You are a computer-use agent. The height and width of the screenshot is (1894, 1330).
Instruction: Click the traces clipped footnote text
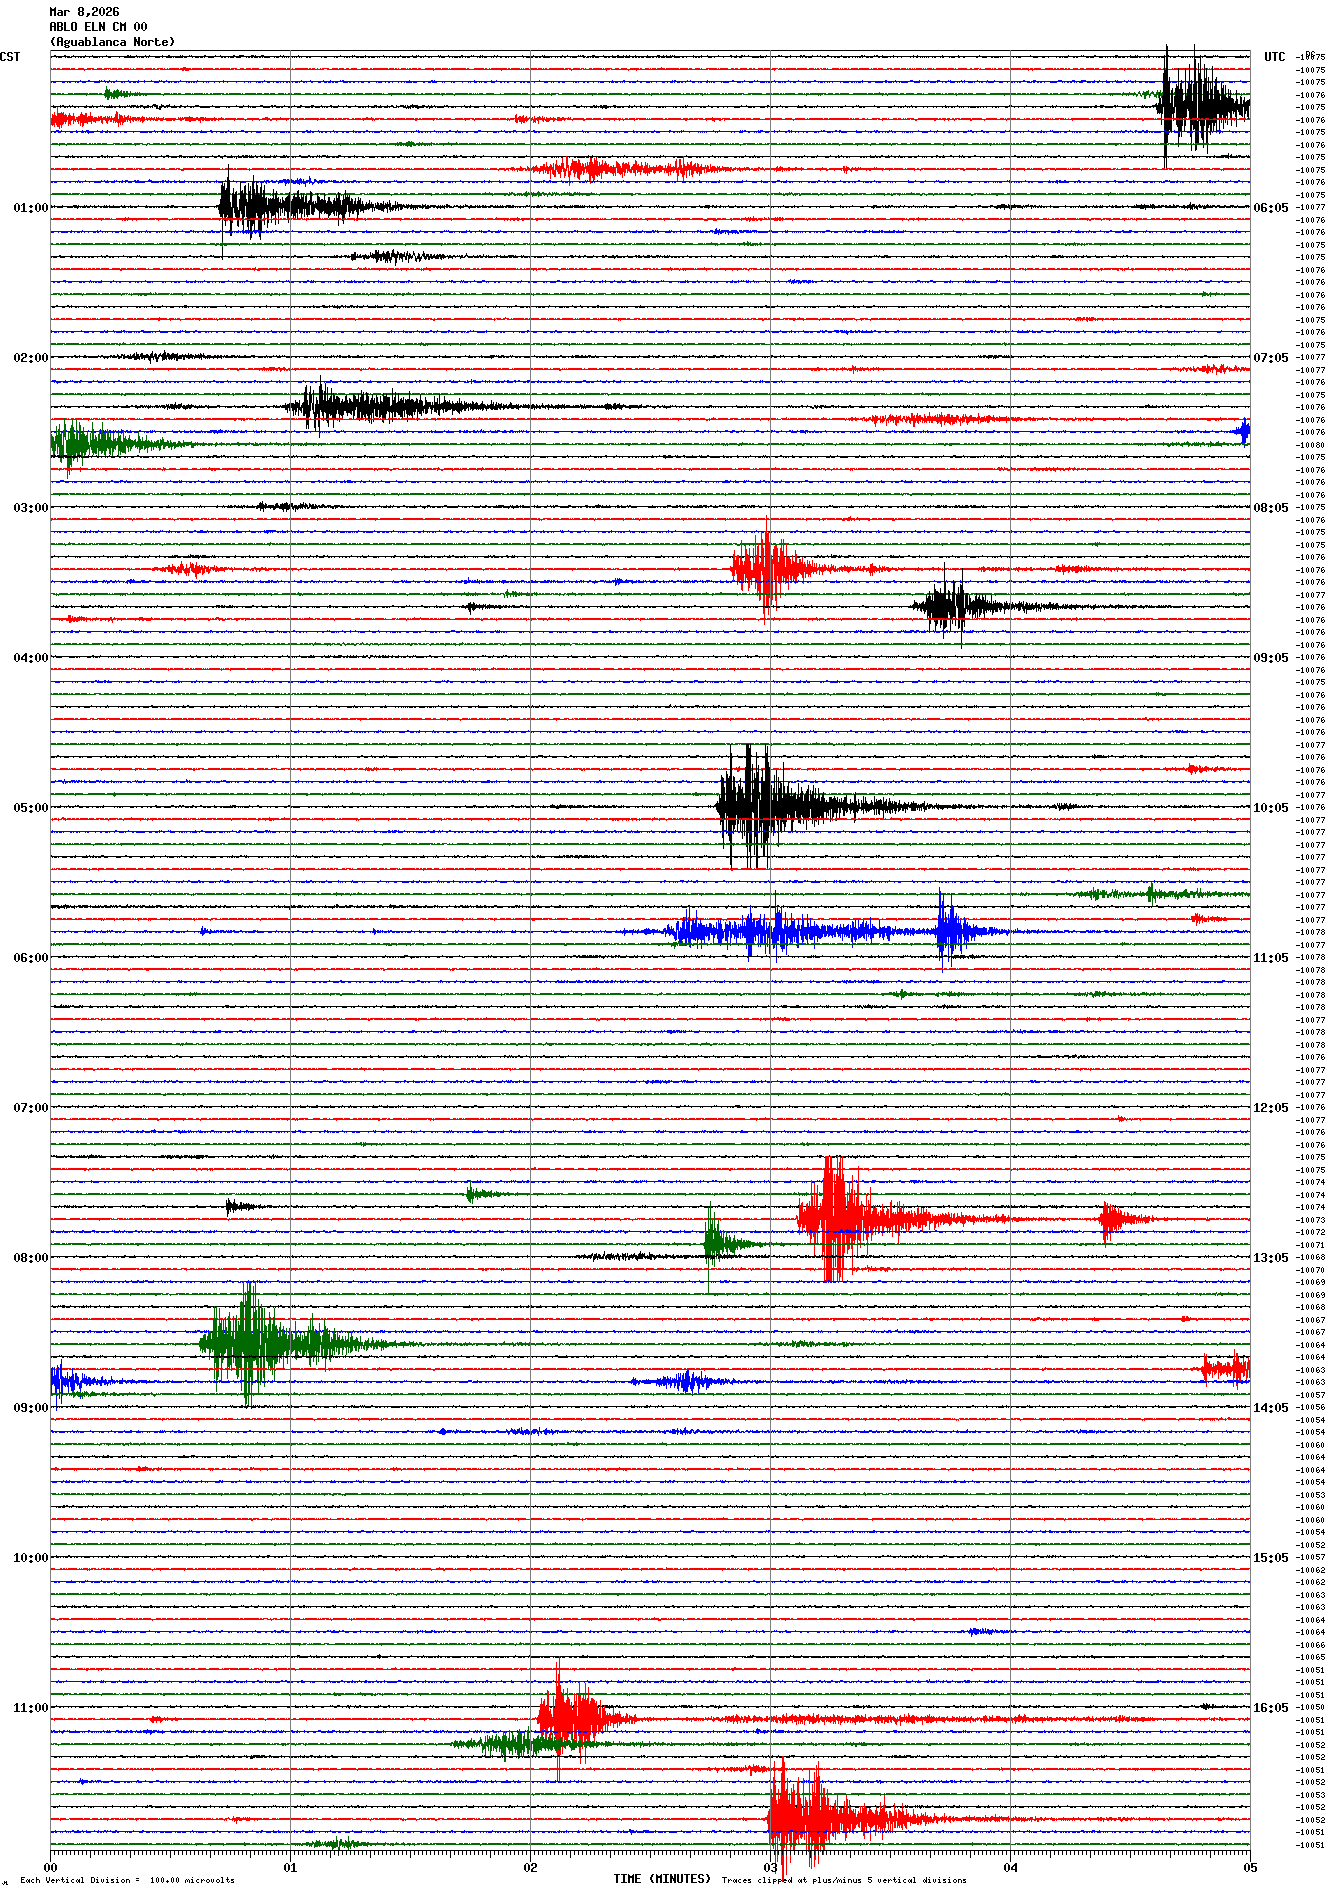tap(844, 1880)
